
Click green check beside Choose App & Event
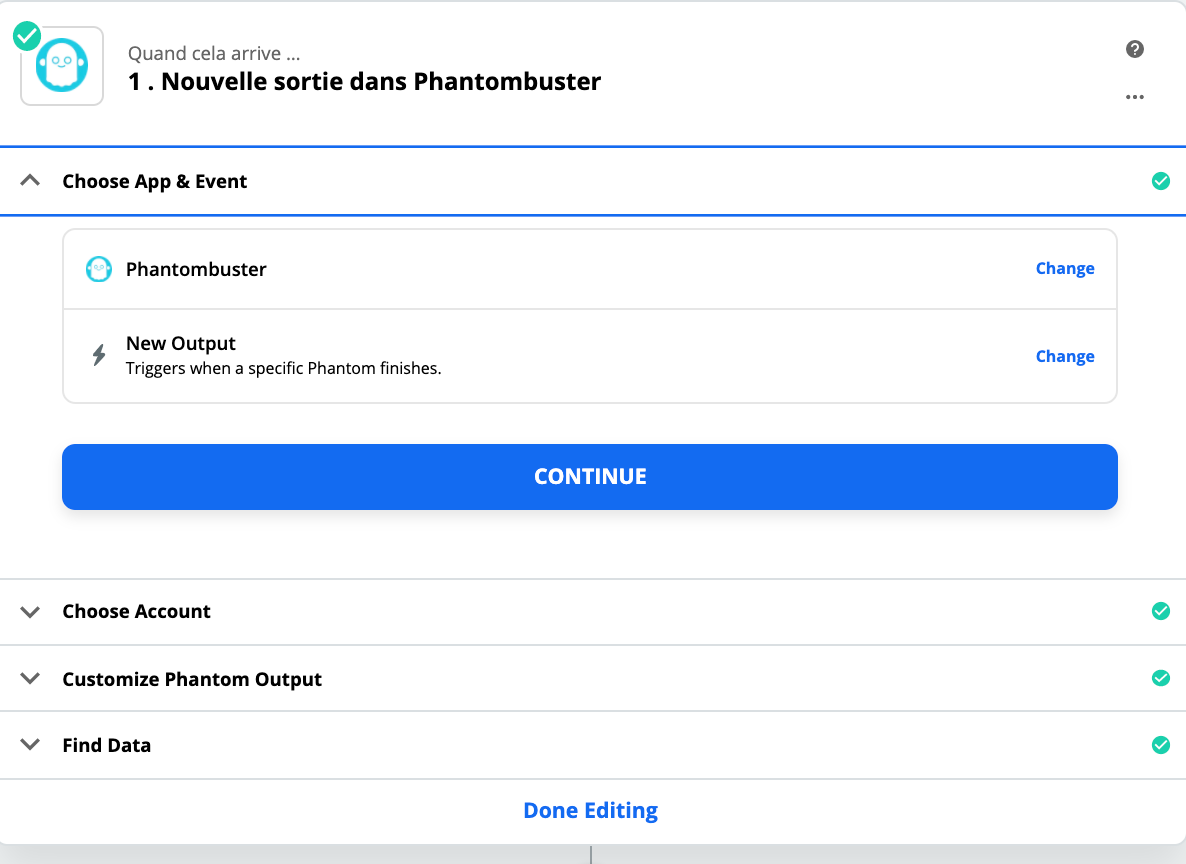click(1160, 181)
